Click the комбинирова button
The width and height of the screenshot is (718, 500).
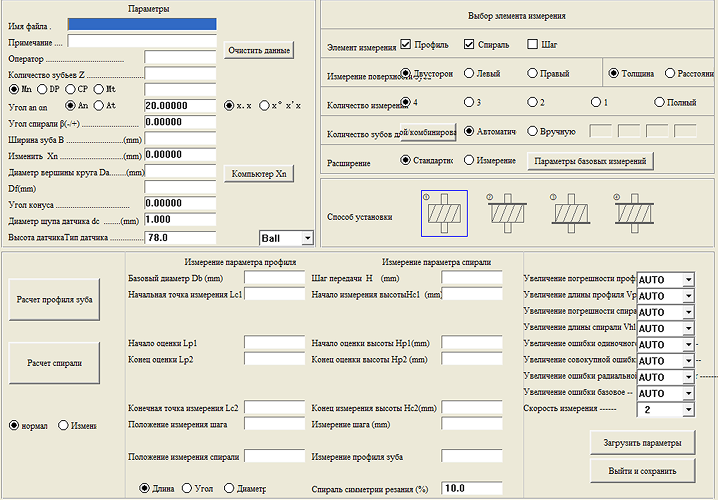428,132
